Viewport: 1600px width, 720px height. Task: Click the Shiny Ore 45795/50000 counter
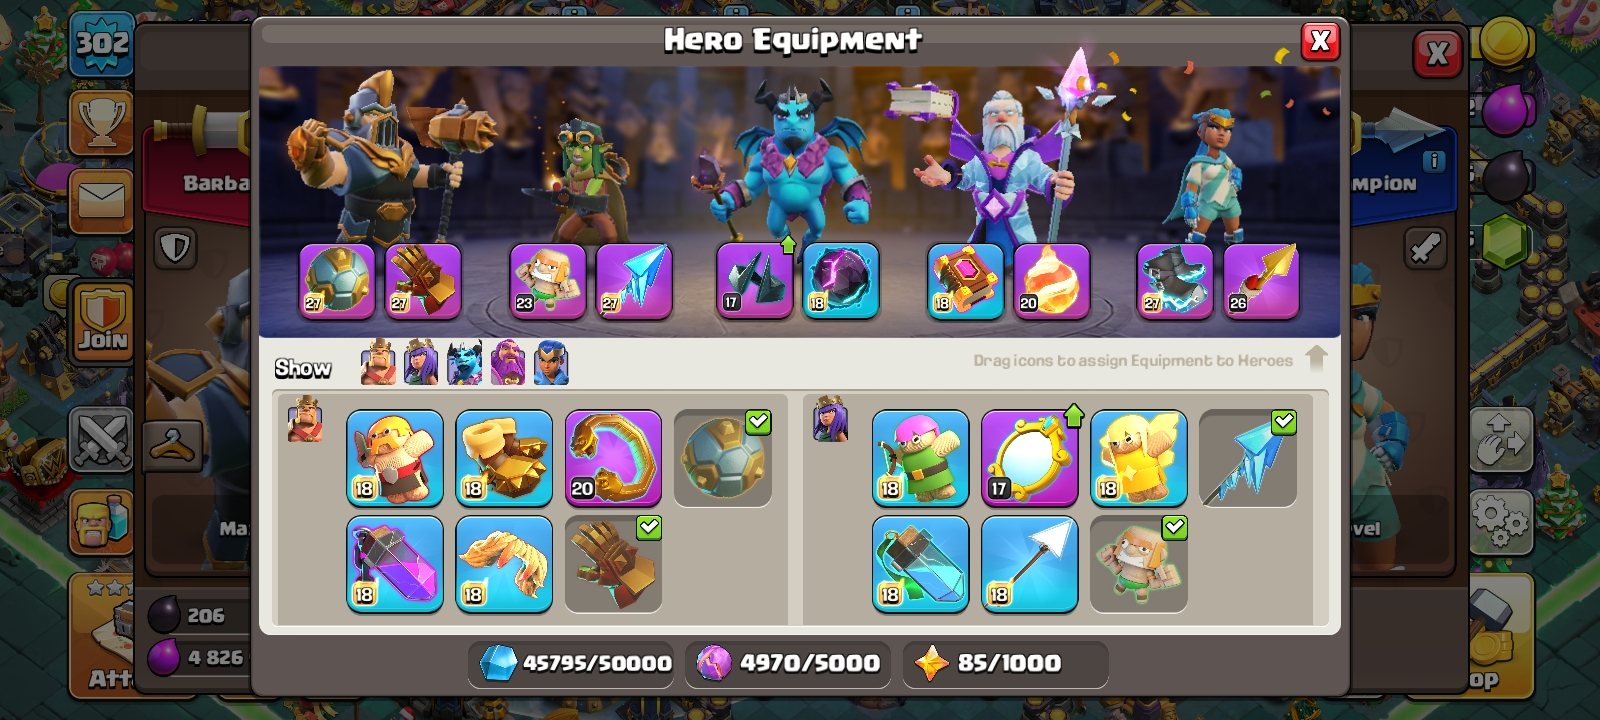pos(574,663)
